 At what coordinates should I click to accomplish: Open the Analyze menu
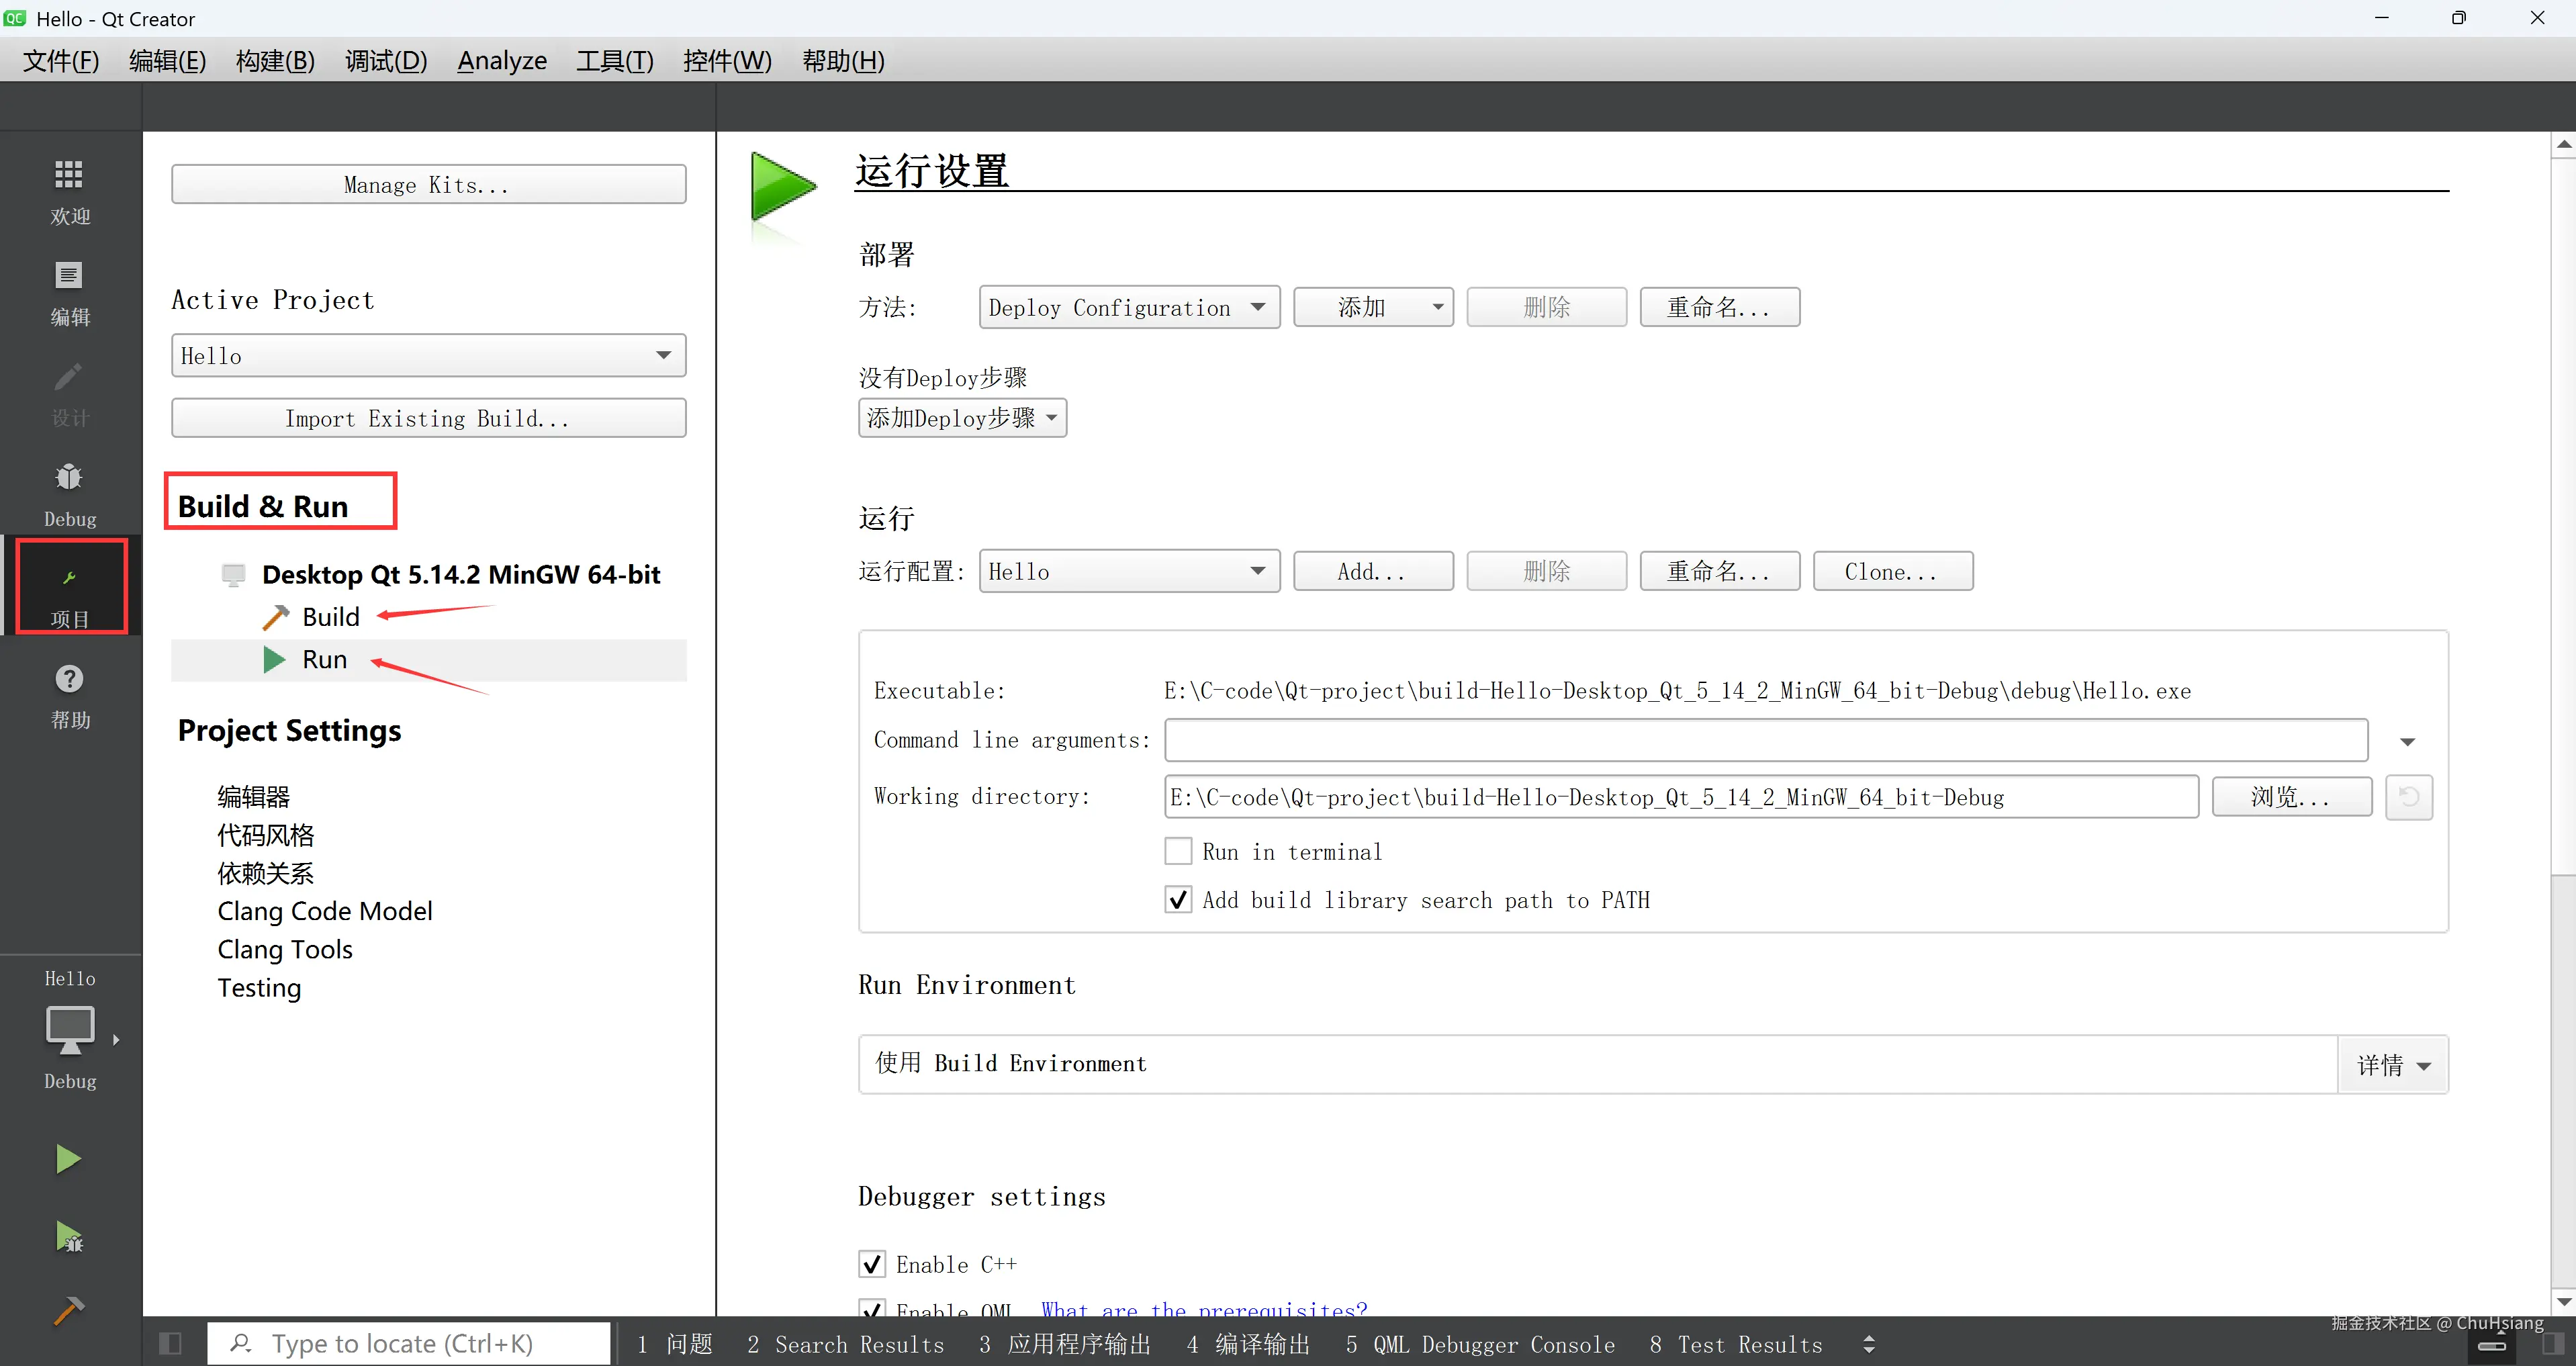tap(502, 61)
